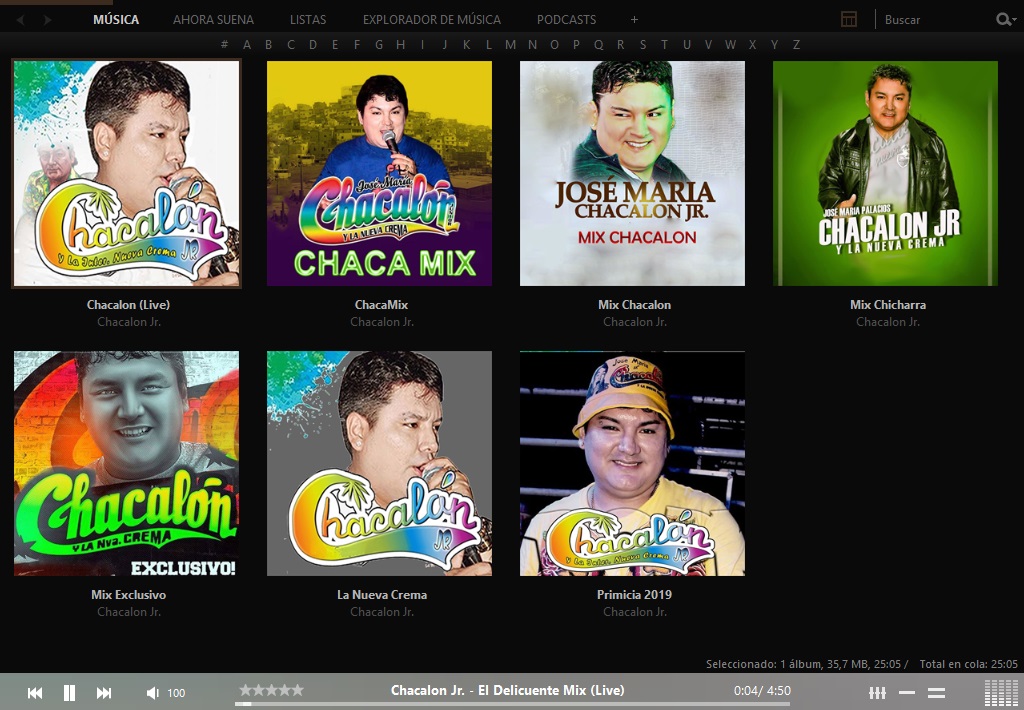Viewport: 1024px width, 710px height.
Task: Click the playback progress bar
Action: (x=500, y=703)
